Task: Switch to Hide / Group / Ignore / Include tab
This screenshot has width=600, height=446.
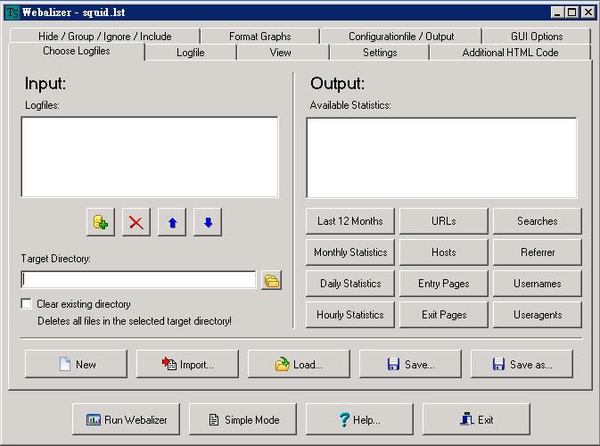Action: point(105,36)
